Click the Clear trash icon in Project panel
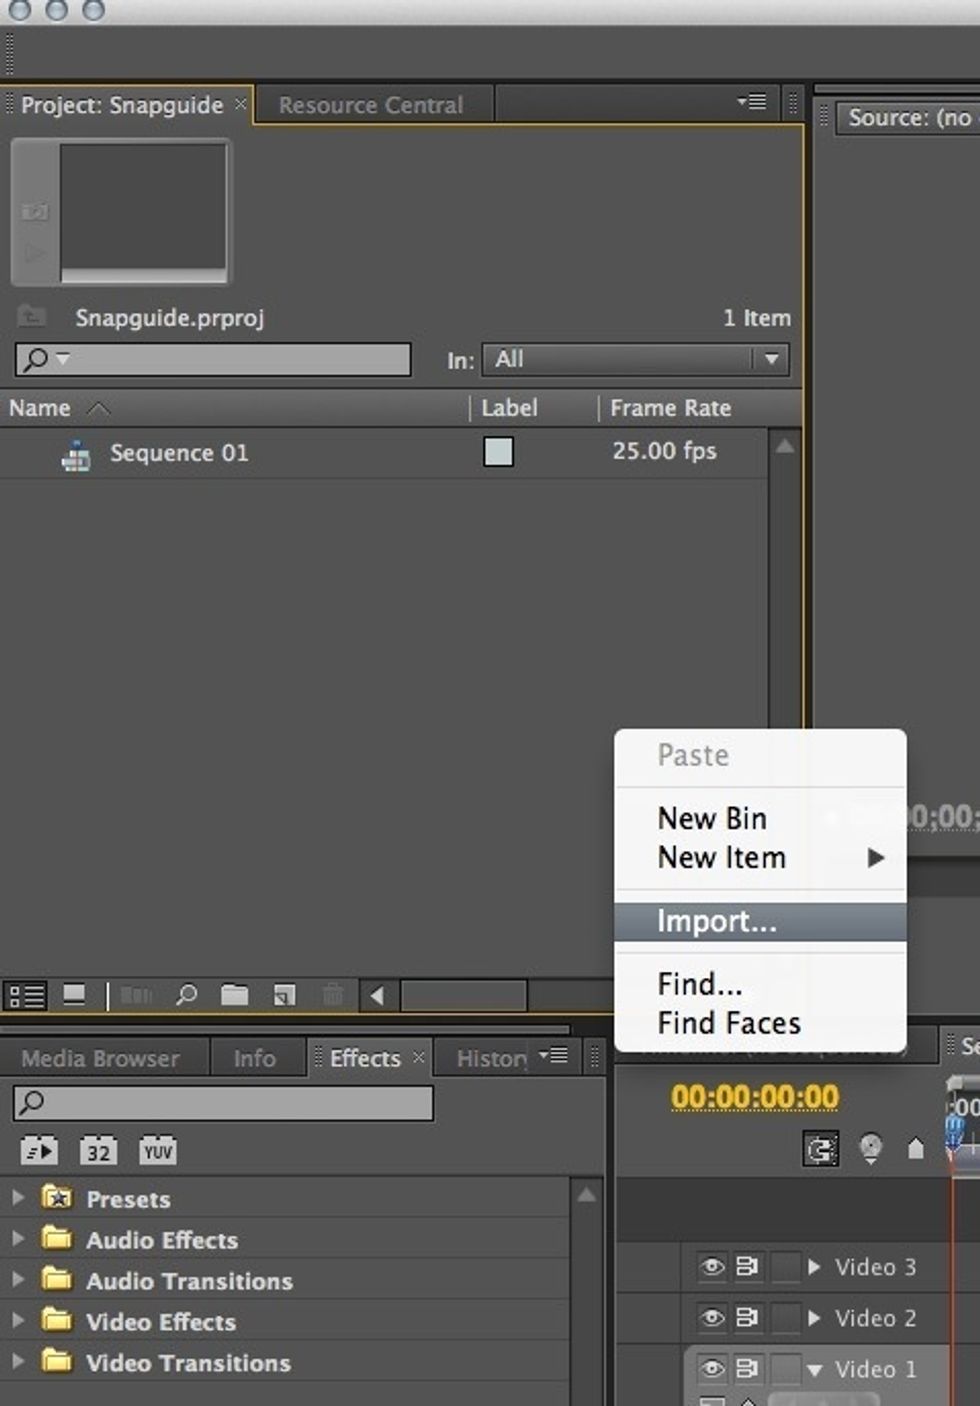Screen dimensions: 980x1406 coord(333,996)
